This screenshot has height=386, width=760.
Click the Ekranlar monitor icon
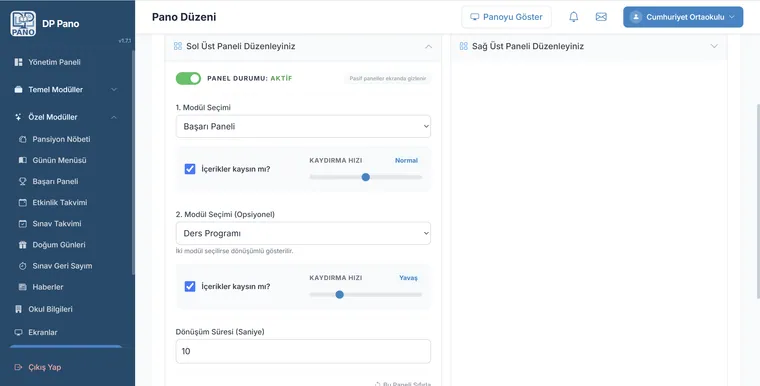(x=18, y=332)
